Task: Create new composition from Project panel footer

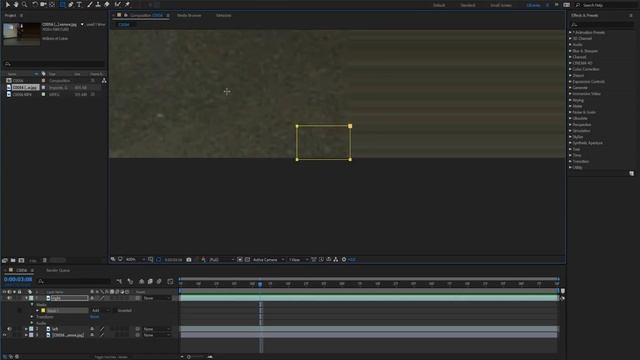Action: [21, 260]
